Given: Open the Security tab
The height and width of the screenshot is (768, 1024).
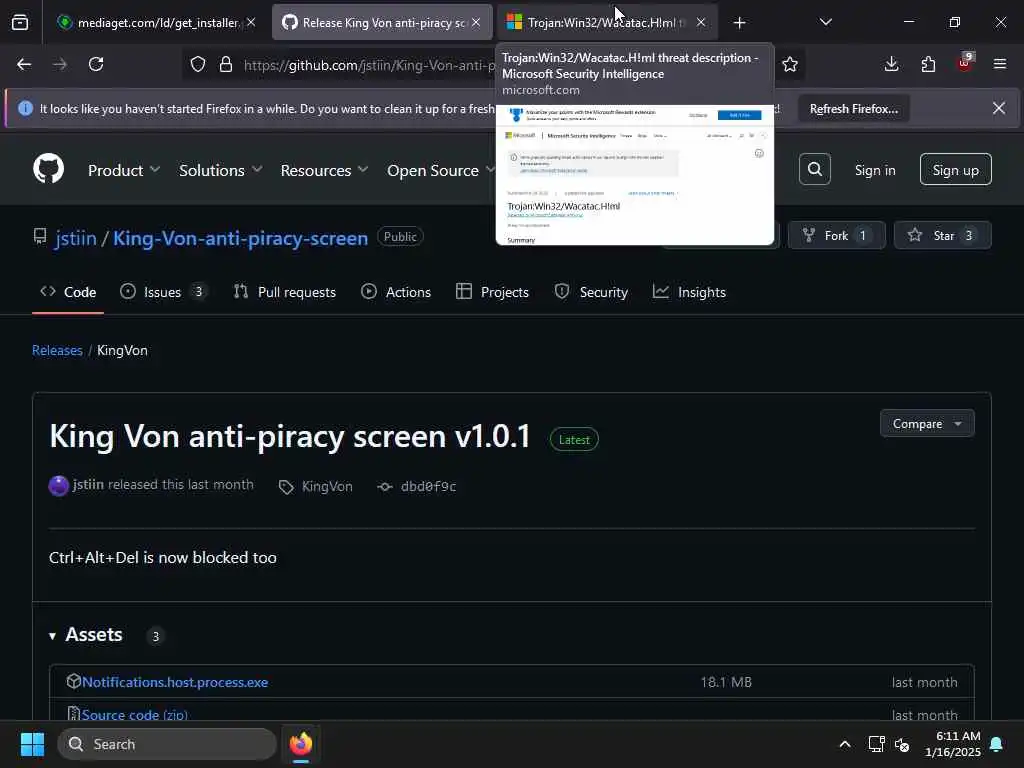Looking at the screenshot, I should coord(591,292).
